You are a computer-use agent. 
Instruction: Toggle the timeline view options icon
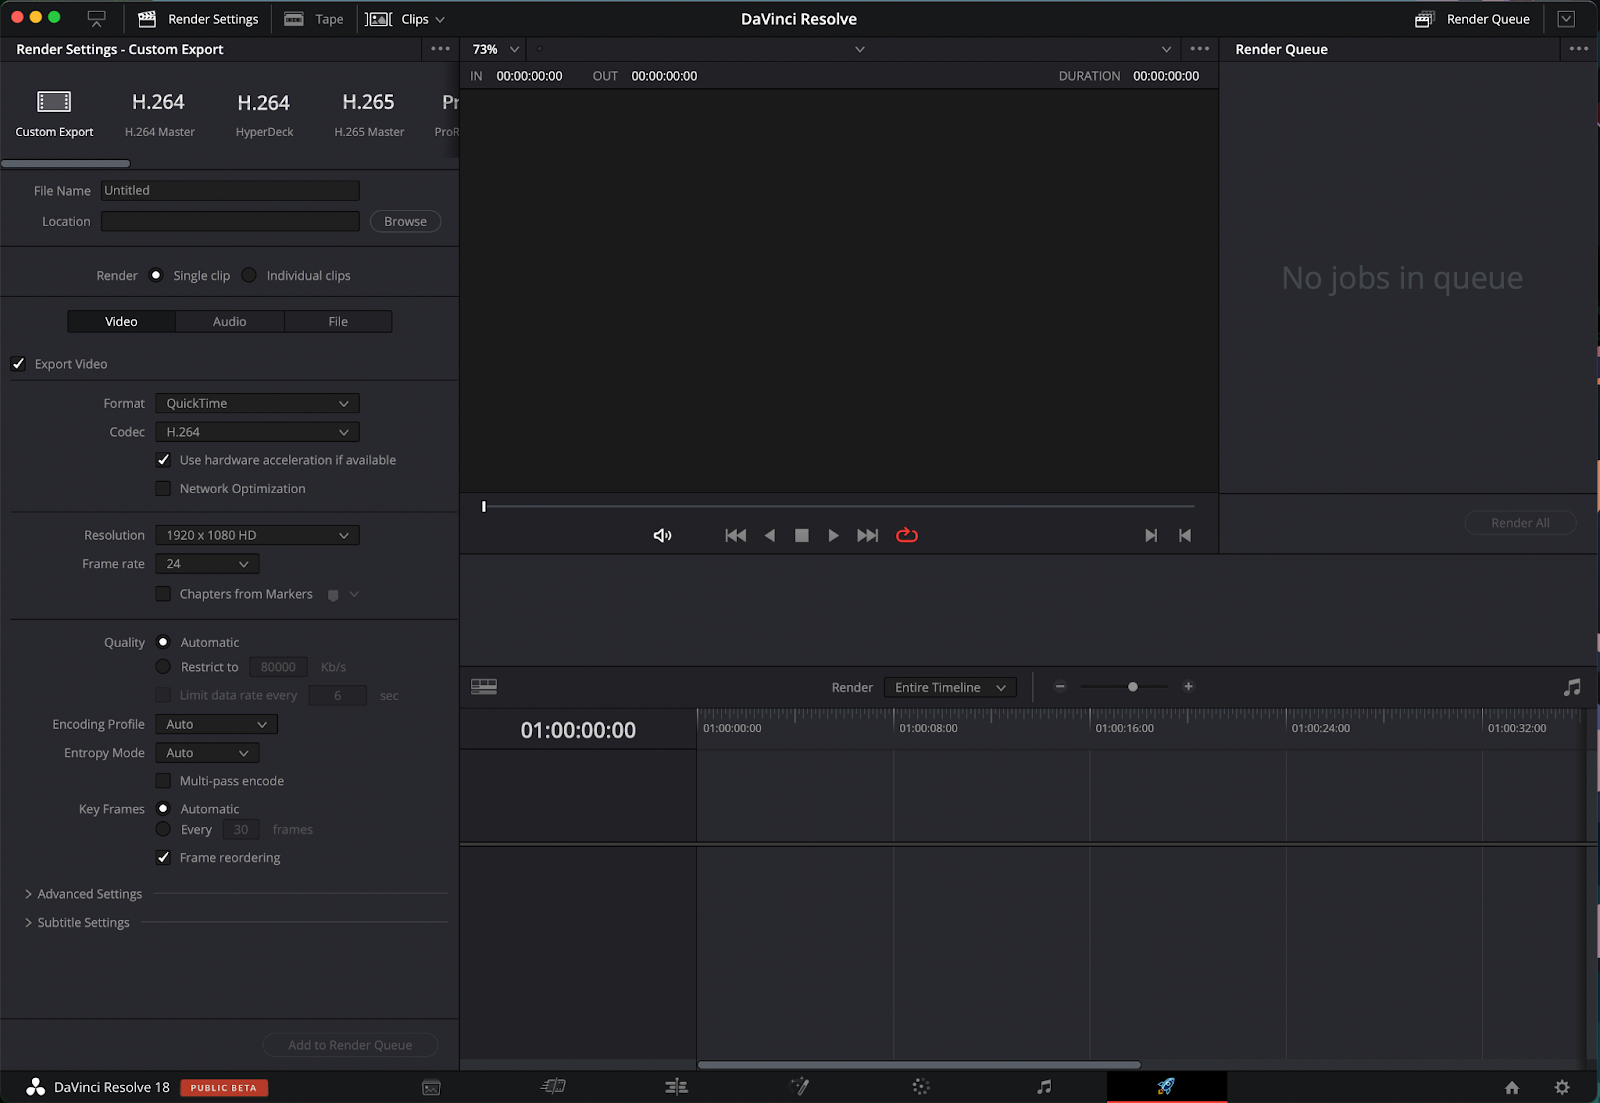pyautogui.click(x=484, y=687)
